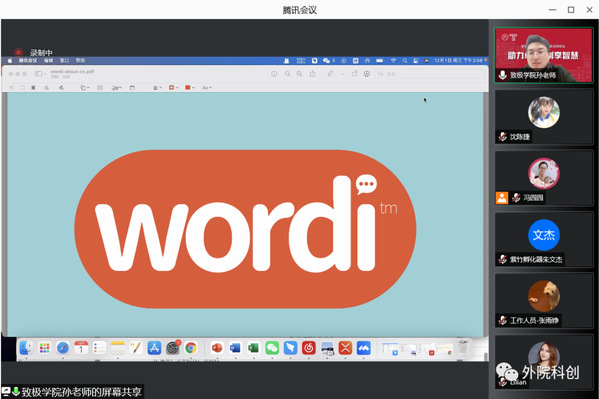Expand the sidebar view dropdown in Preview
Screen dimensions: 599x399
point(40,74)
